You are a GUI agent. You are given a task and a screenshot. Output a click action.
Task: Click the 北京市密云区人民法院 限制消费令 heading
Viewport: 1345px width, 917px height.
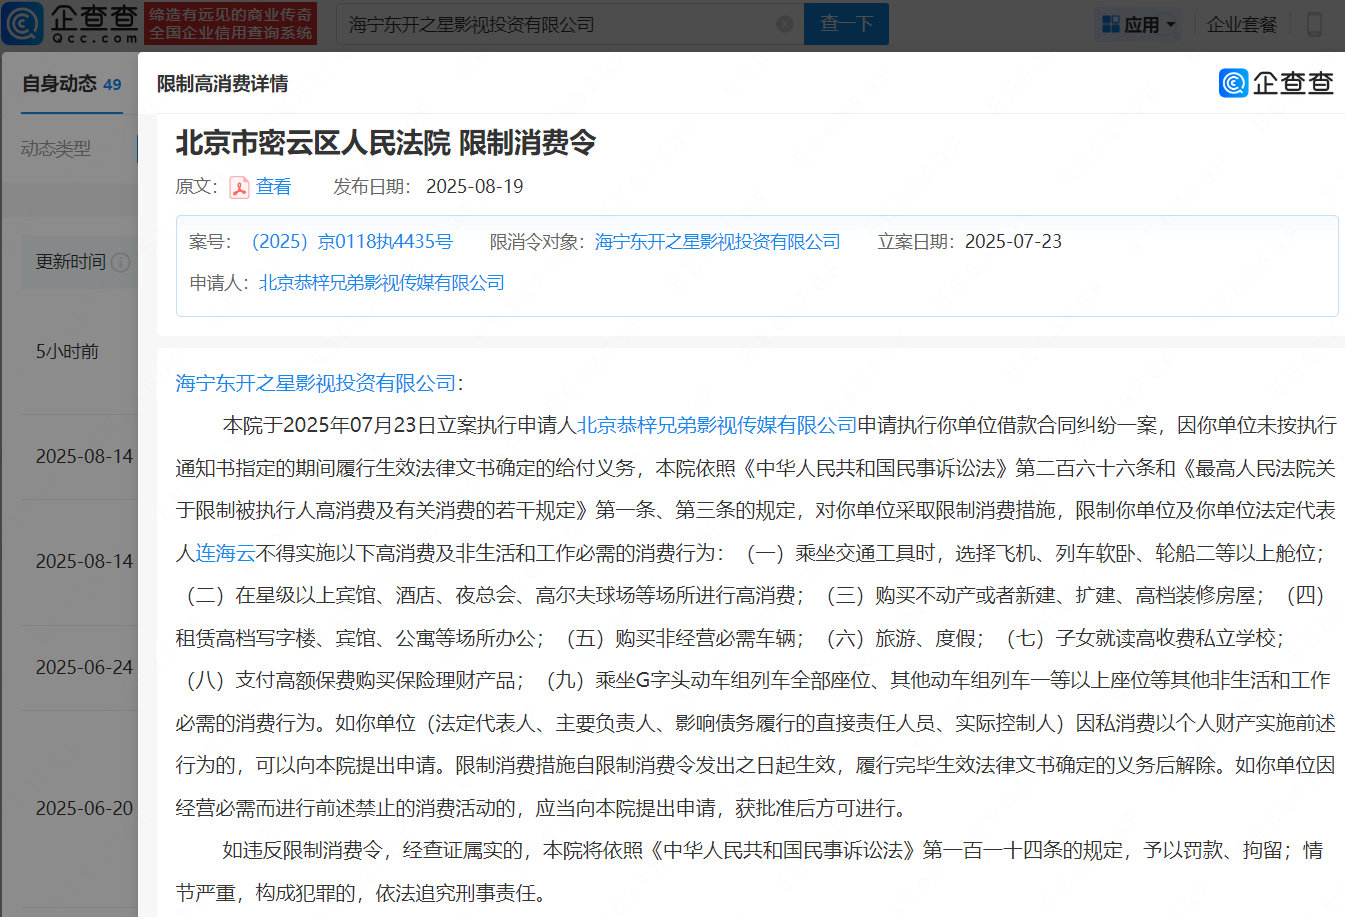tap(385, 143)
